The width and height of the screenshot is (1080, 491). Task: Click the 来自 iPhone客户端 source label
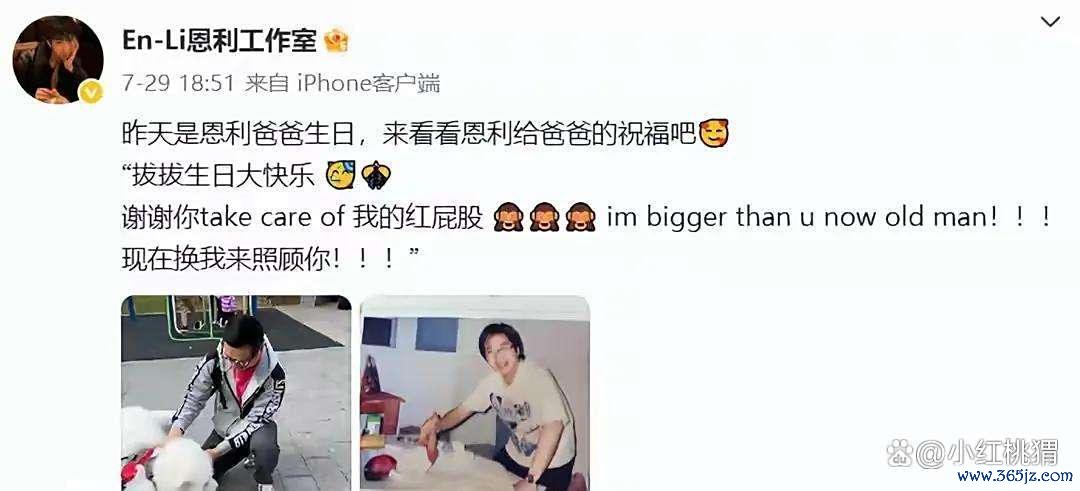[x=342, y=84]
